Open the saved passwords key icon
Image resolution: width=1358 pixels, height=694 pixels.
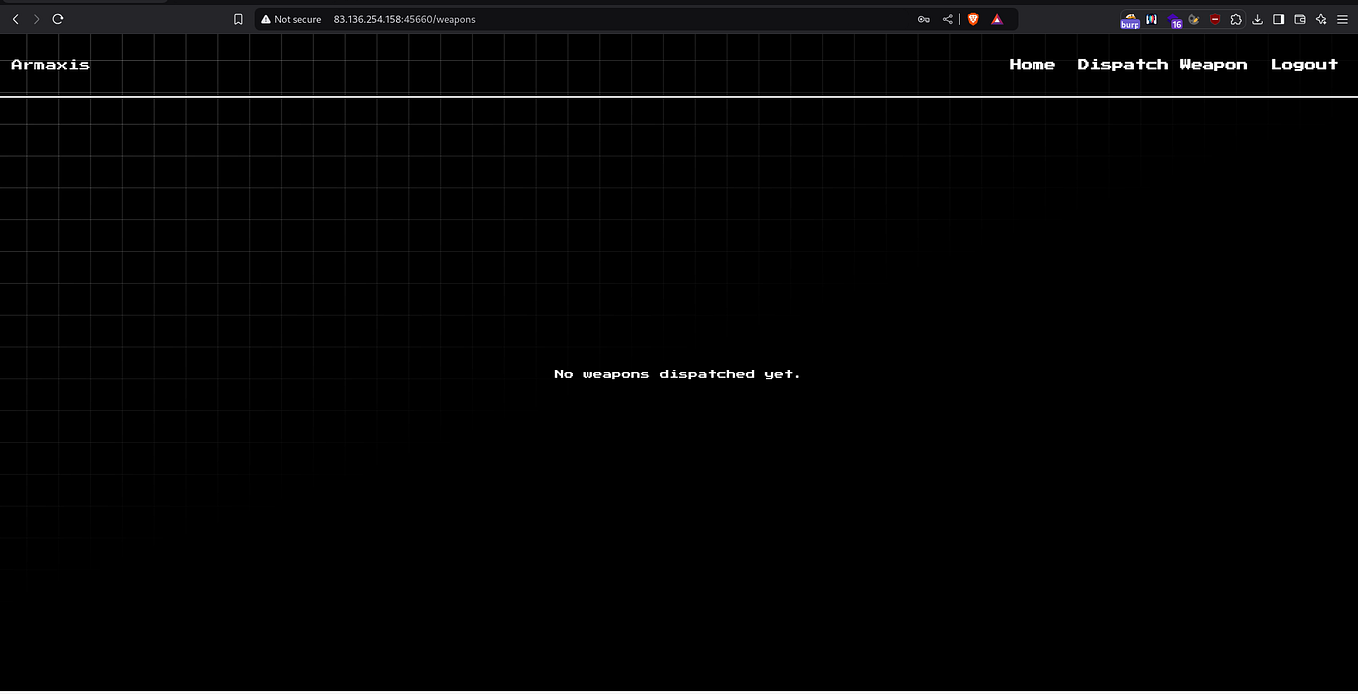[x=923, y=19]
